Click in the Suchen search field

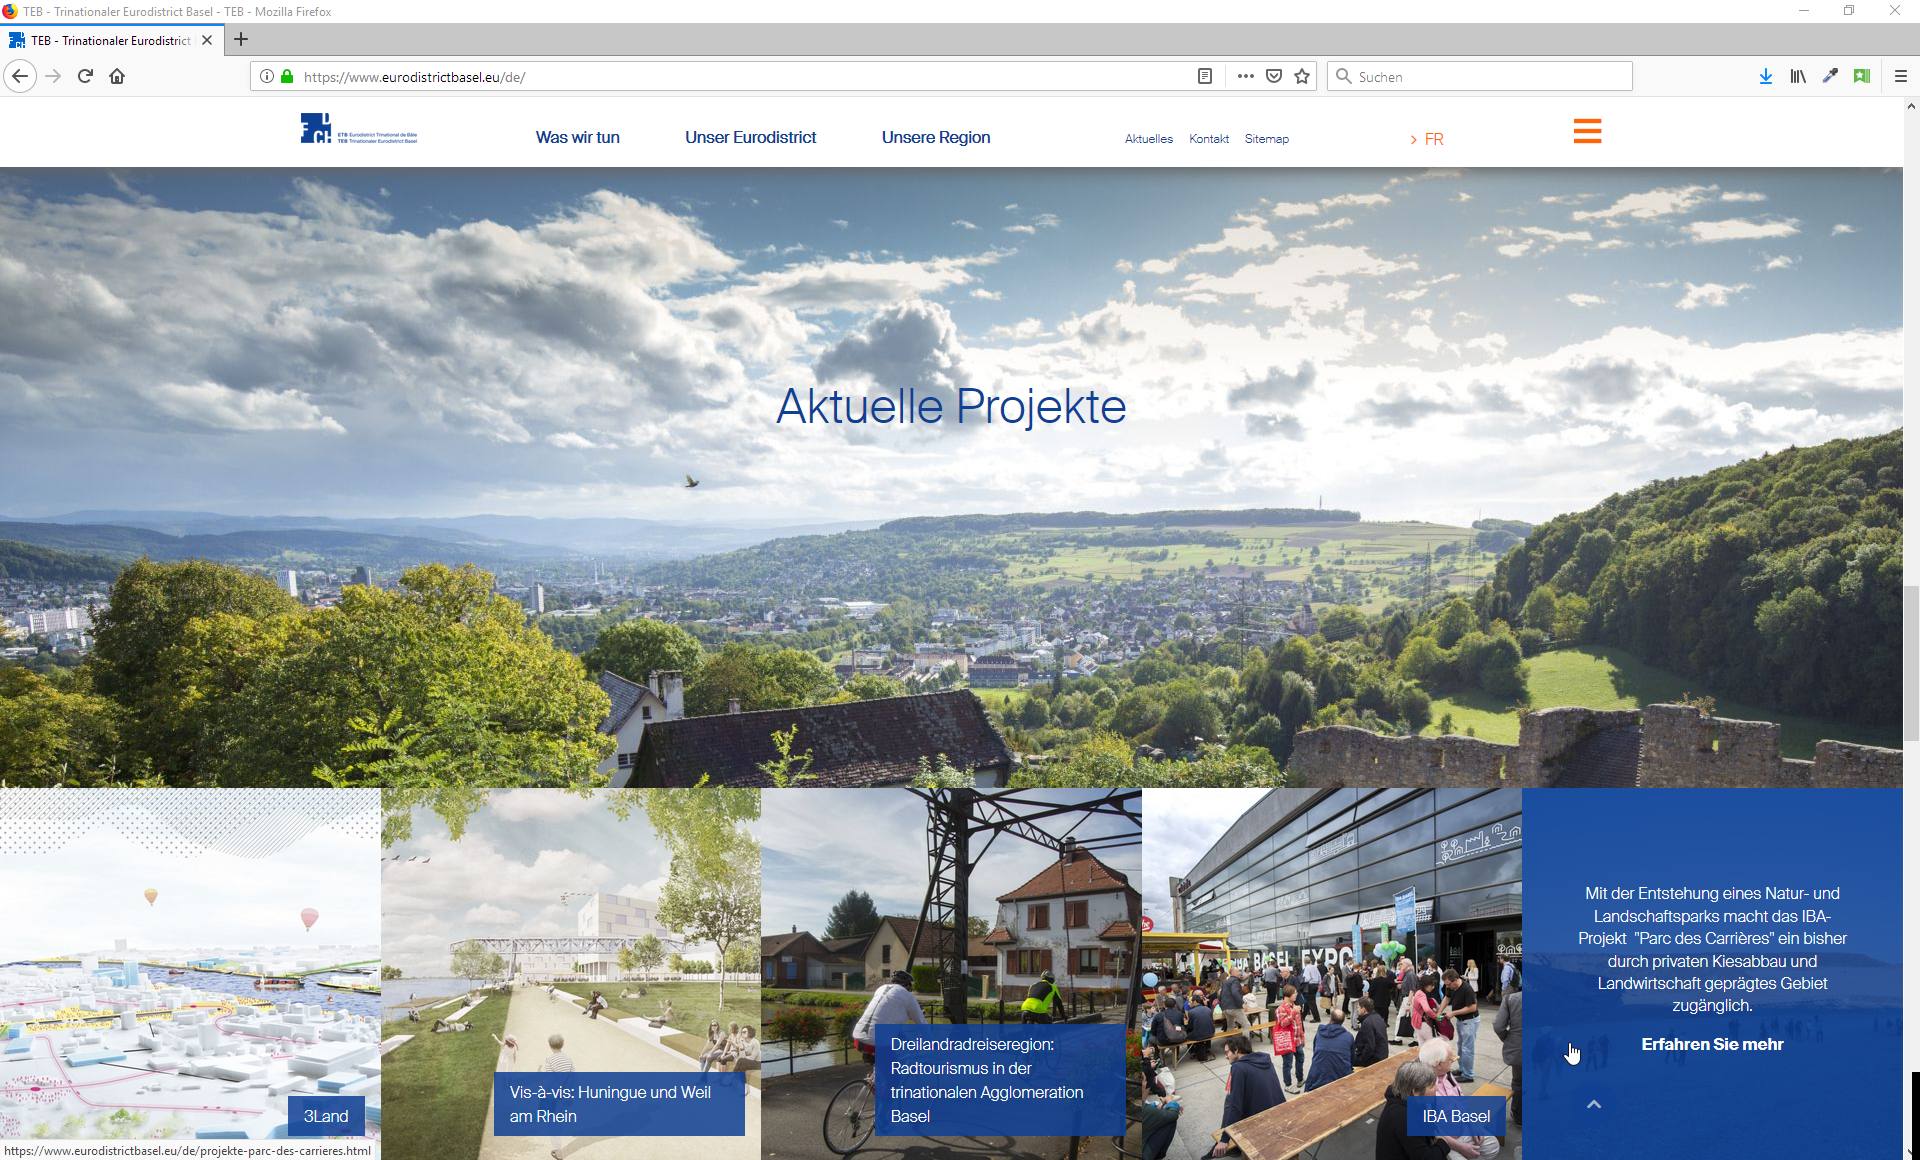1480,76
